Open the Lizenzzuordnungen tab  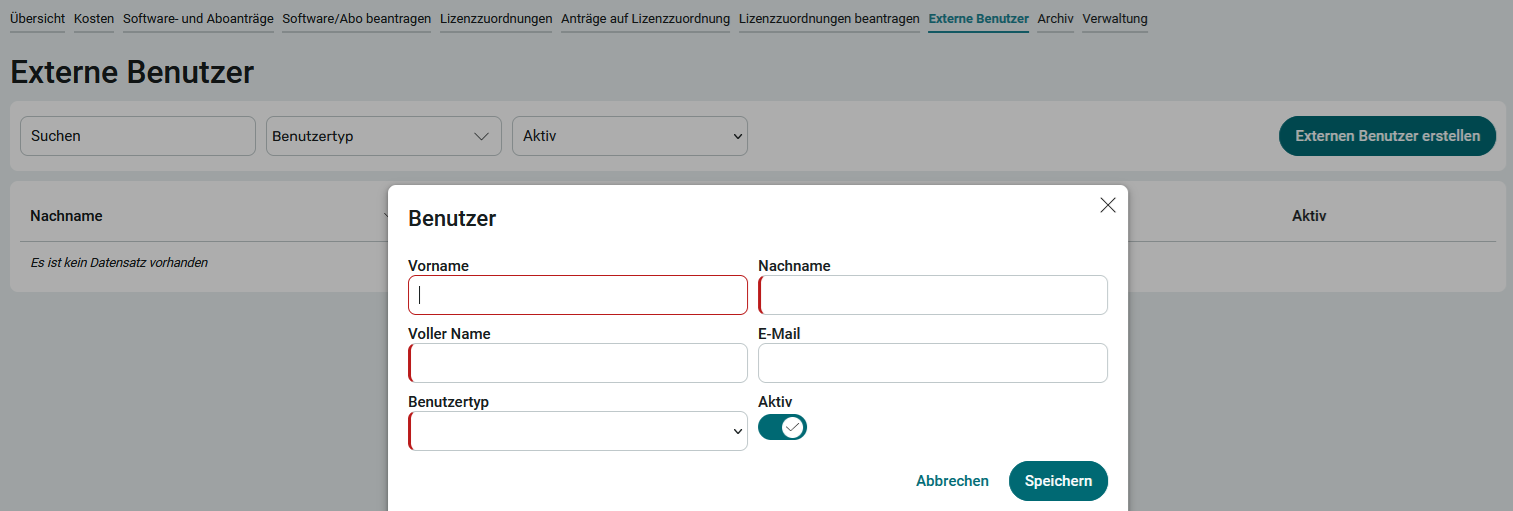pyautogui.click(x=496, y=19)
